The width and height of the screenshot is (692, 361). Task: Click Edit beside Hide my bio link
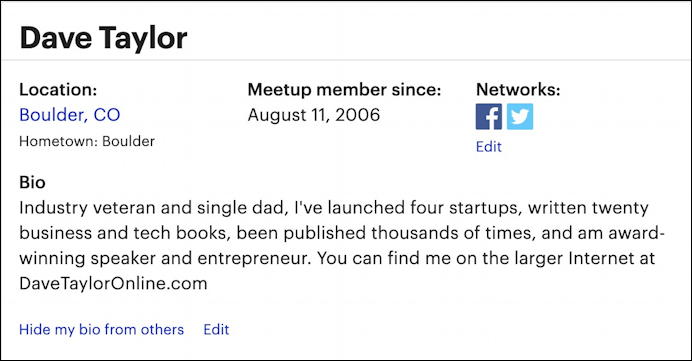[x=216, y=329]
